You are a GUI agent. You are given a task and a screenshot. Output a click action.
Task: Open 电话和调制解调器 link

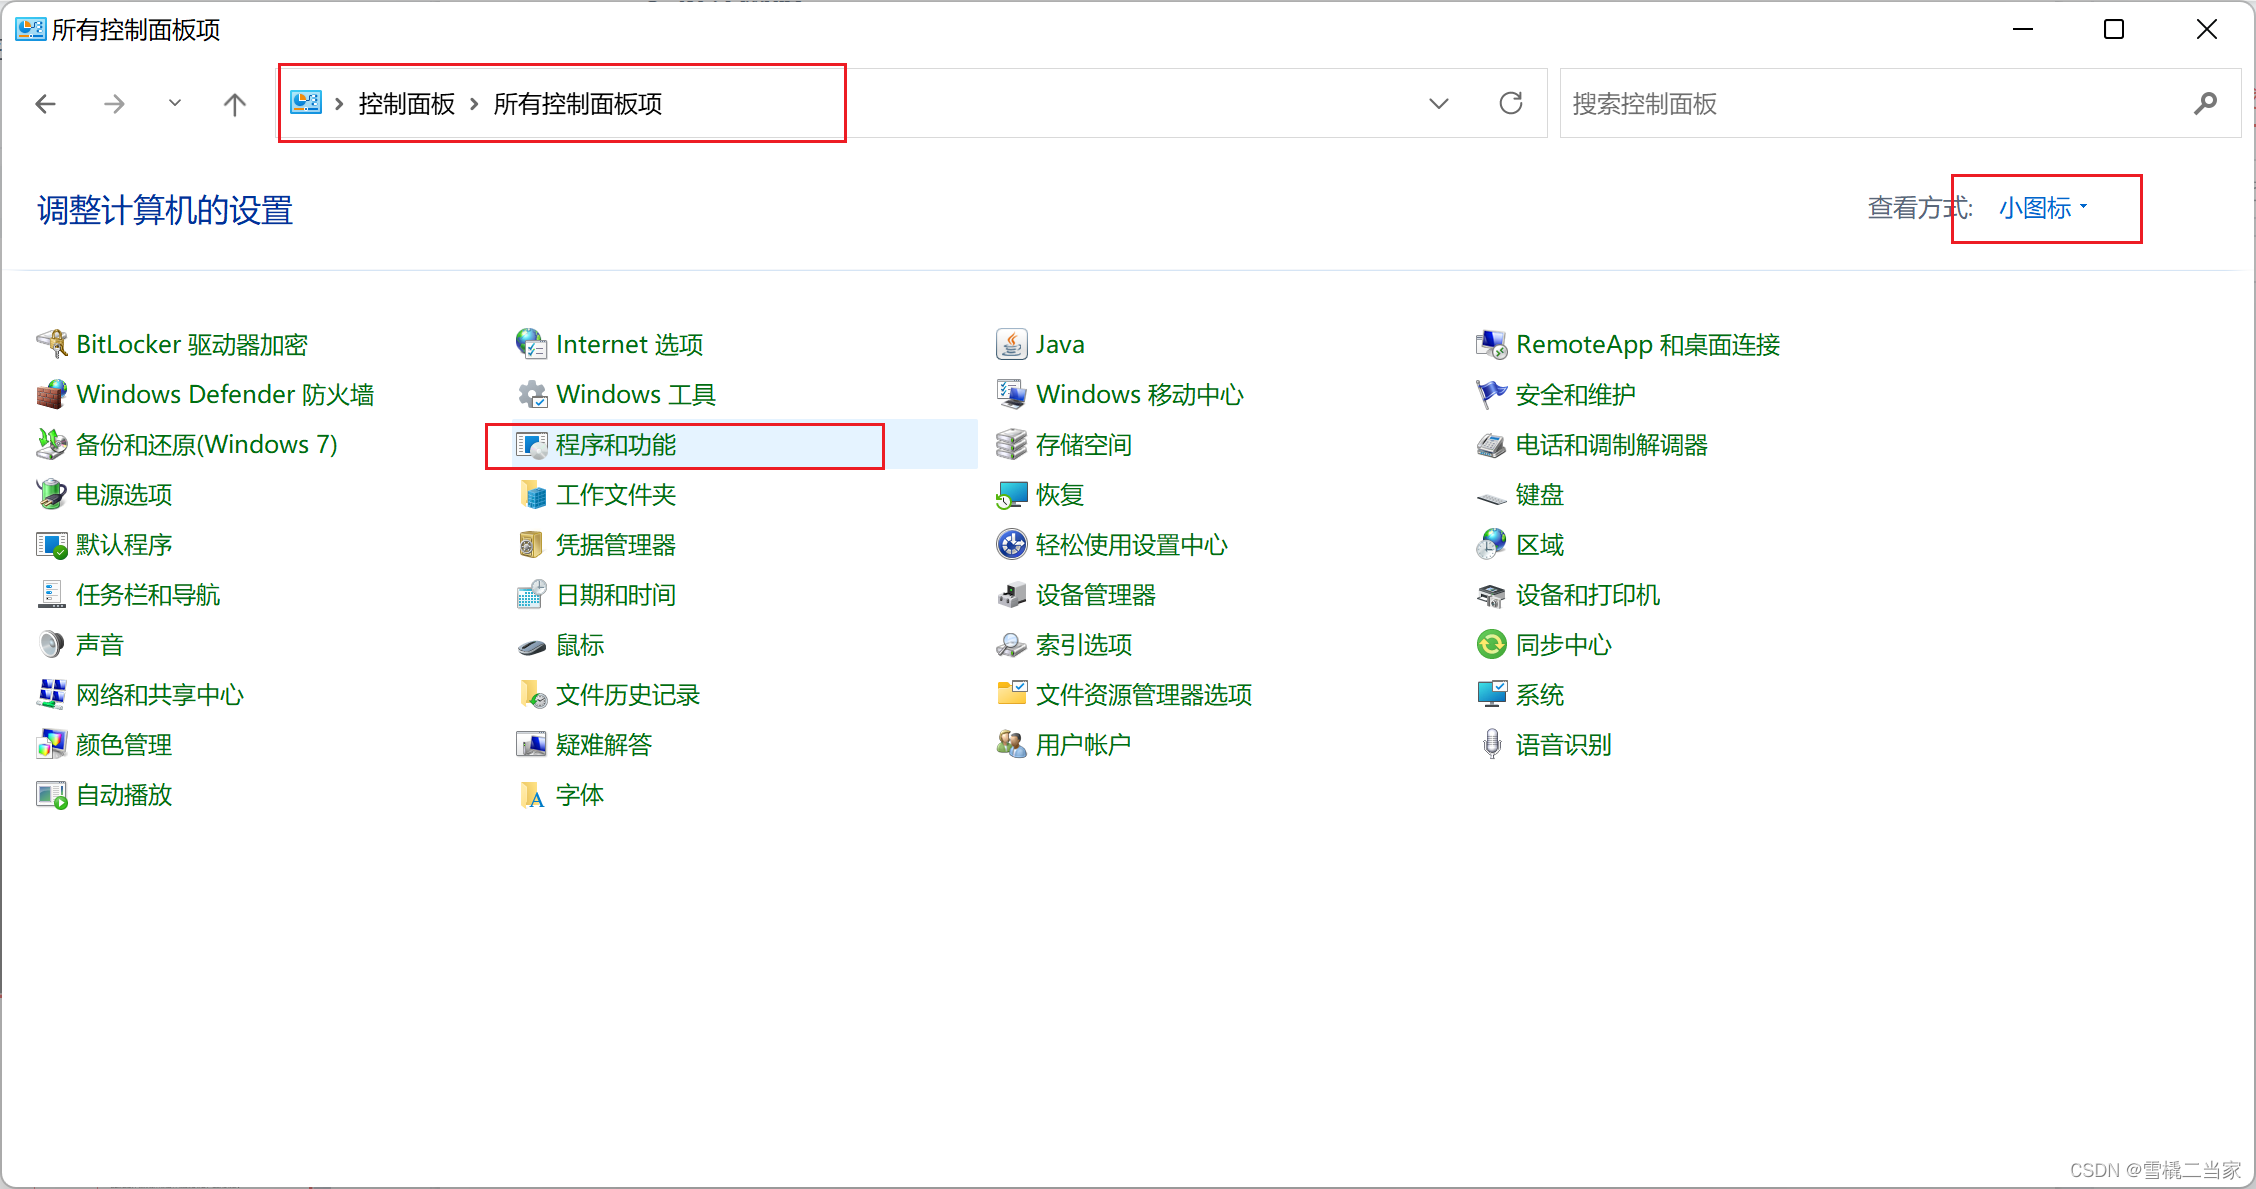click(x=1612, y=444)
